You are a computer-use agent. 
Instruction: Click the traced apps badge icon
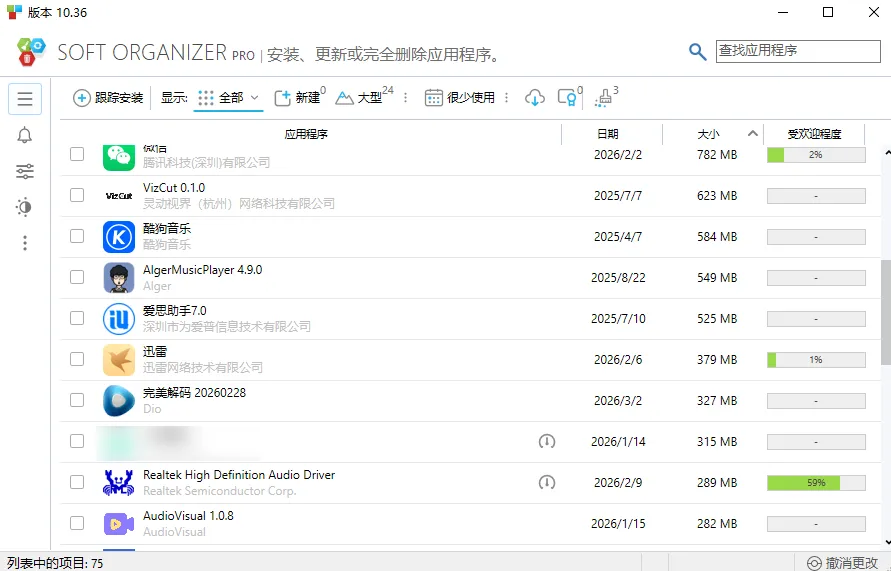569,97
